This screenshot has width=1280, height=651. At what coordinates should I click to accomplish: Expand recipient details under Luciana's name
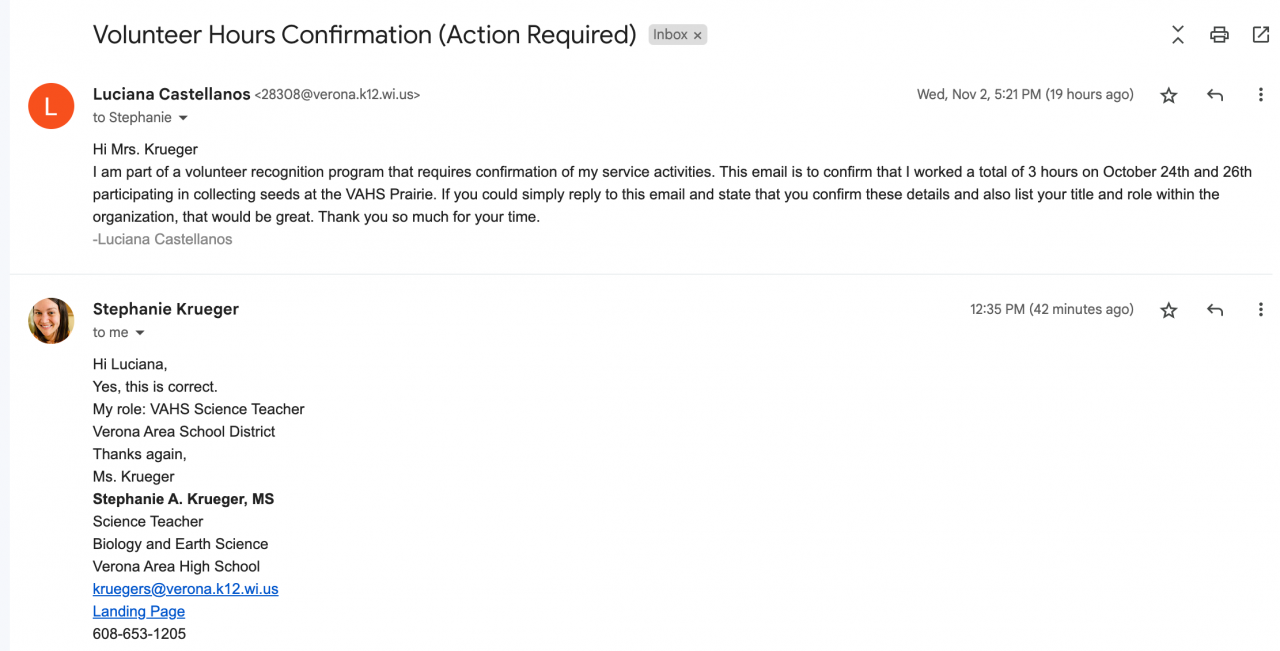(x=183, y=118)
